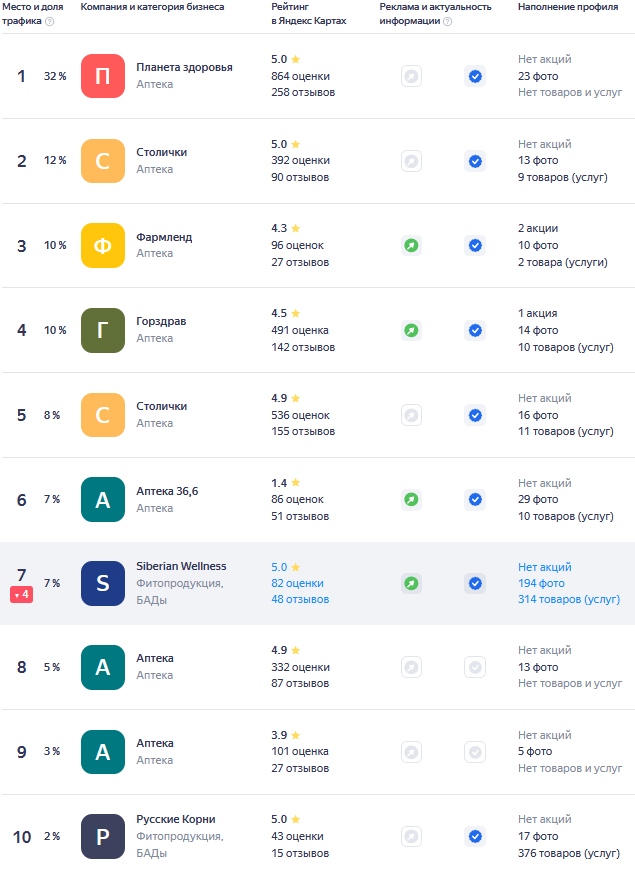Screen dimensions: 635x872
Task: Click grey unverified badge in the 101 оценка row
Action: pos(475,752)
